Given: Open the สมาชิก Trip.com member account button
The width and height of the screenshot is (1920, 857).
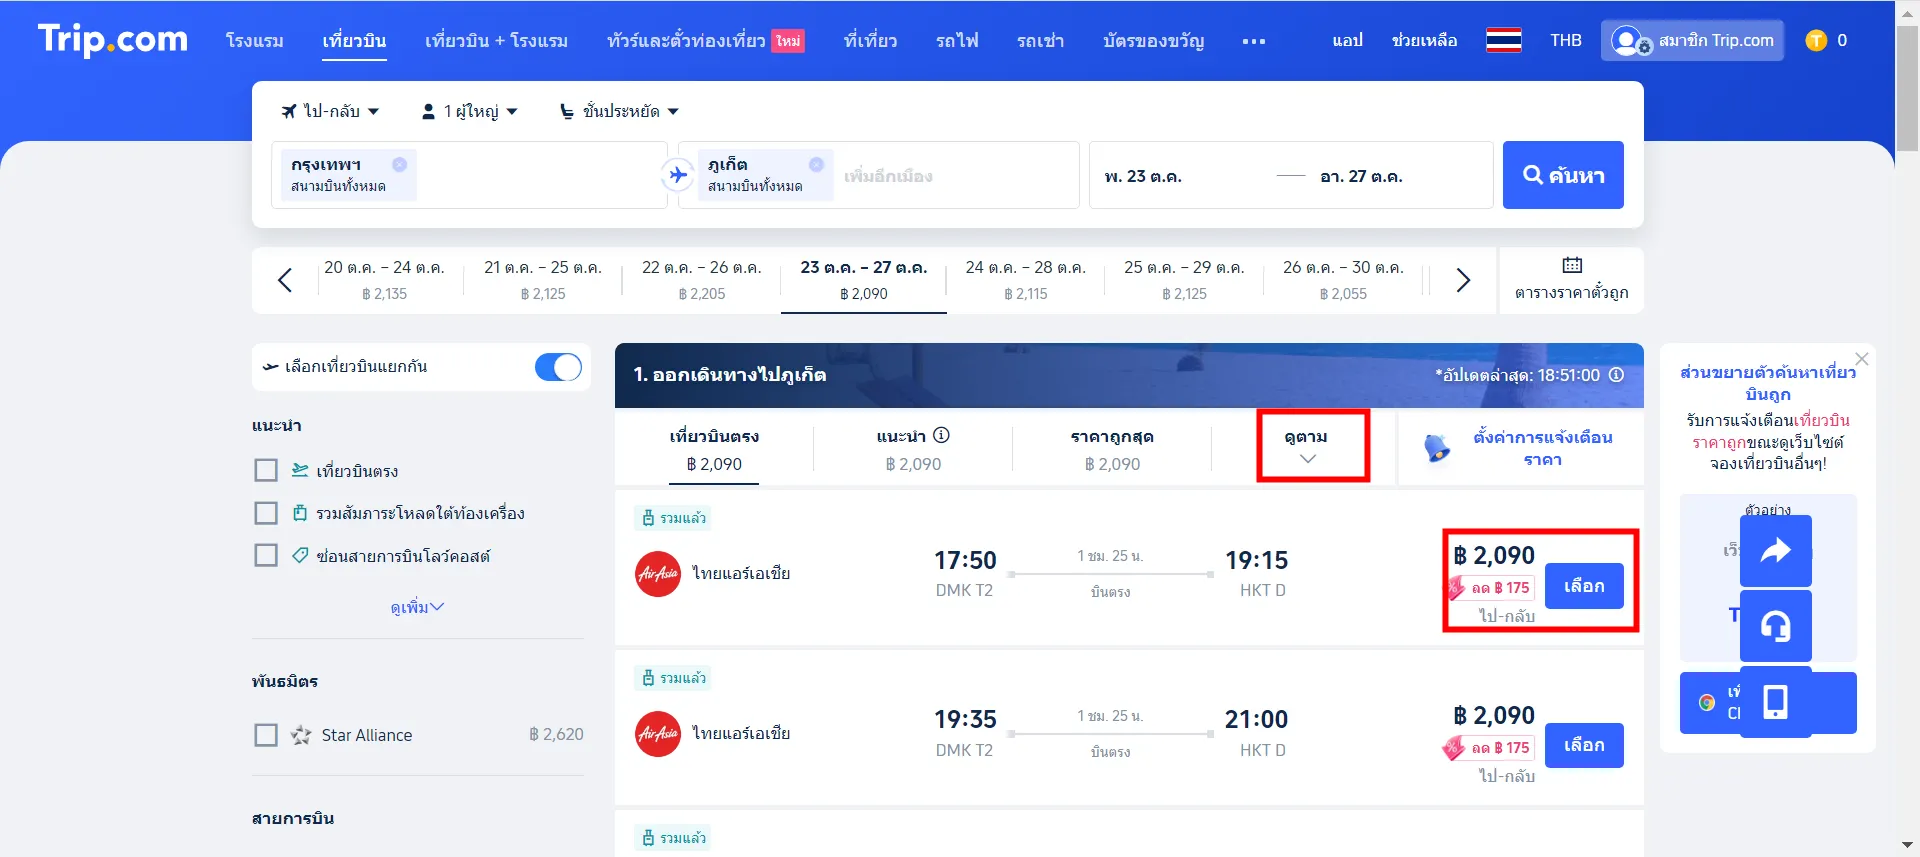Looking at the screenshot, I should 1692,40.
